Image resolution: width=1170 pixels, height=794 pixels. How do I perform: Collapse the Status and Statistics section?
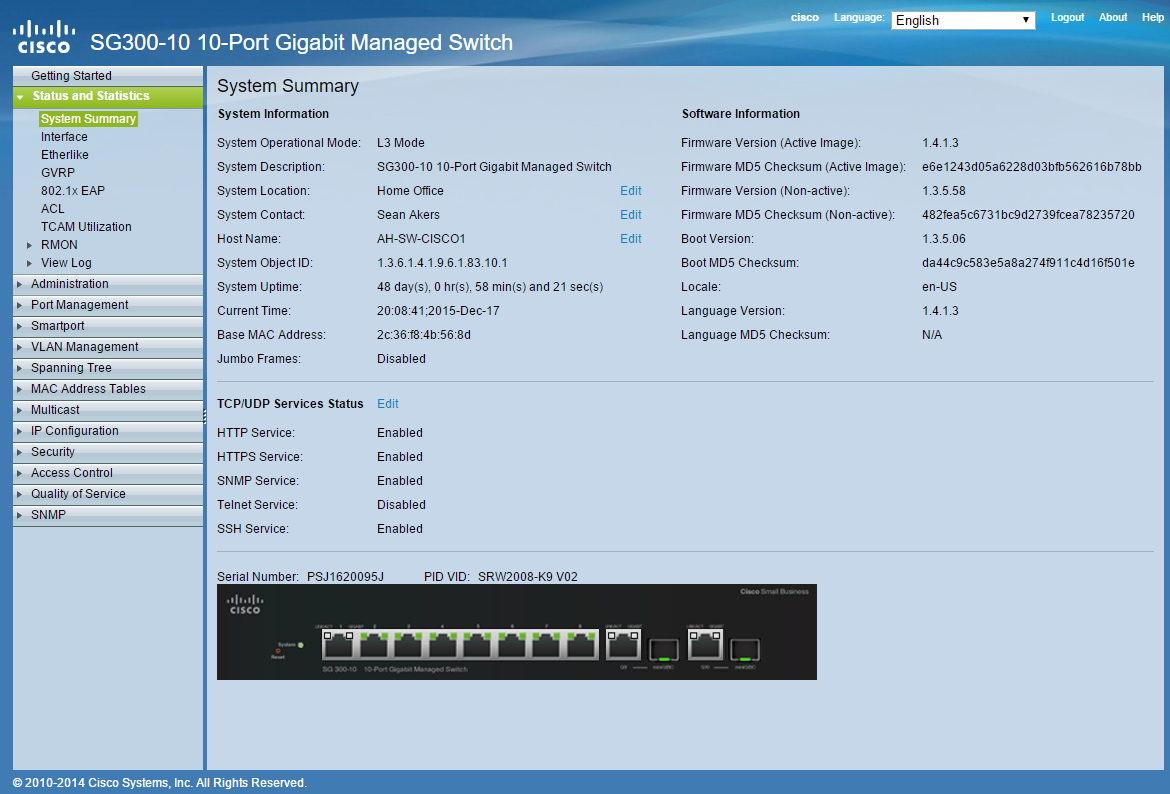click(20, 97)
